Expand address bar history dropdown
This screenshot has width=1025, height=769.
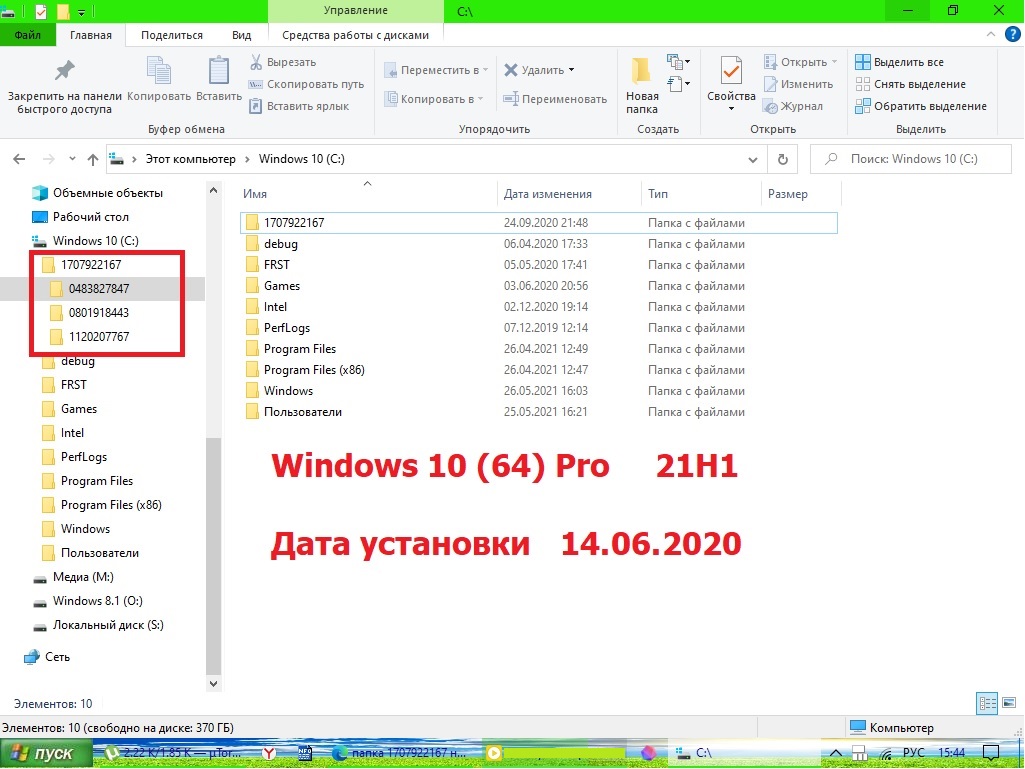coord(753,159)
